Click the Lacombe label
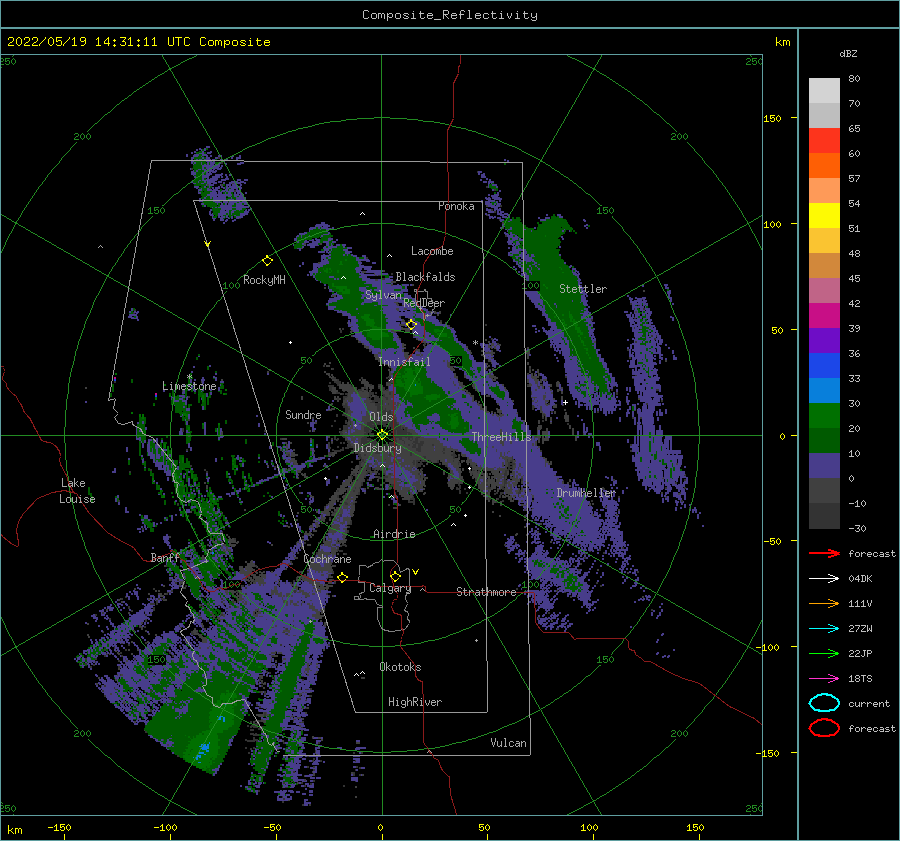 (432, 251)
